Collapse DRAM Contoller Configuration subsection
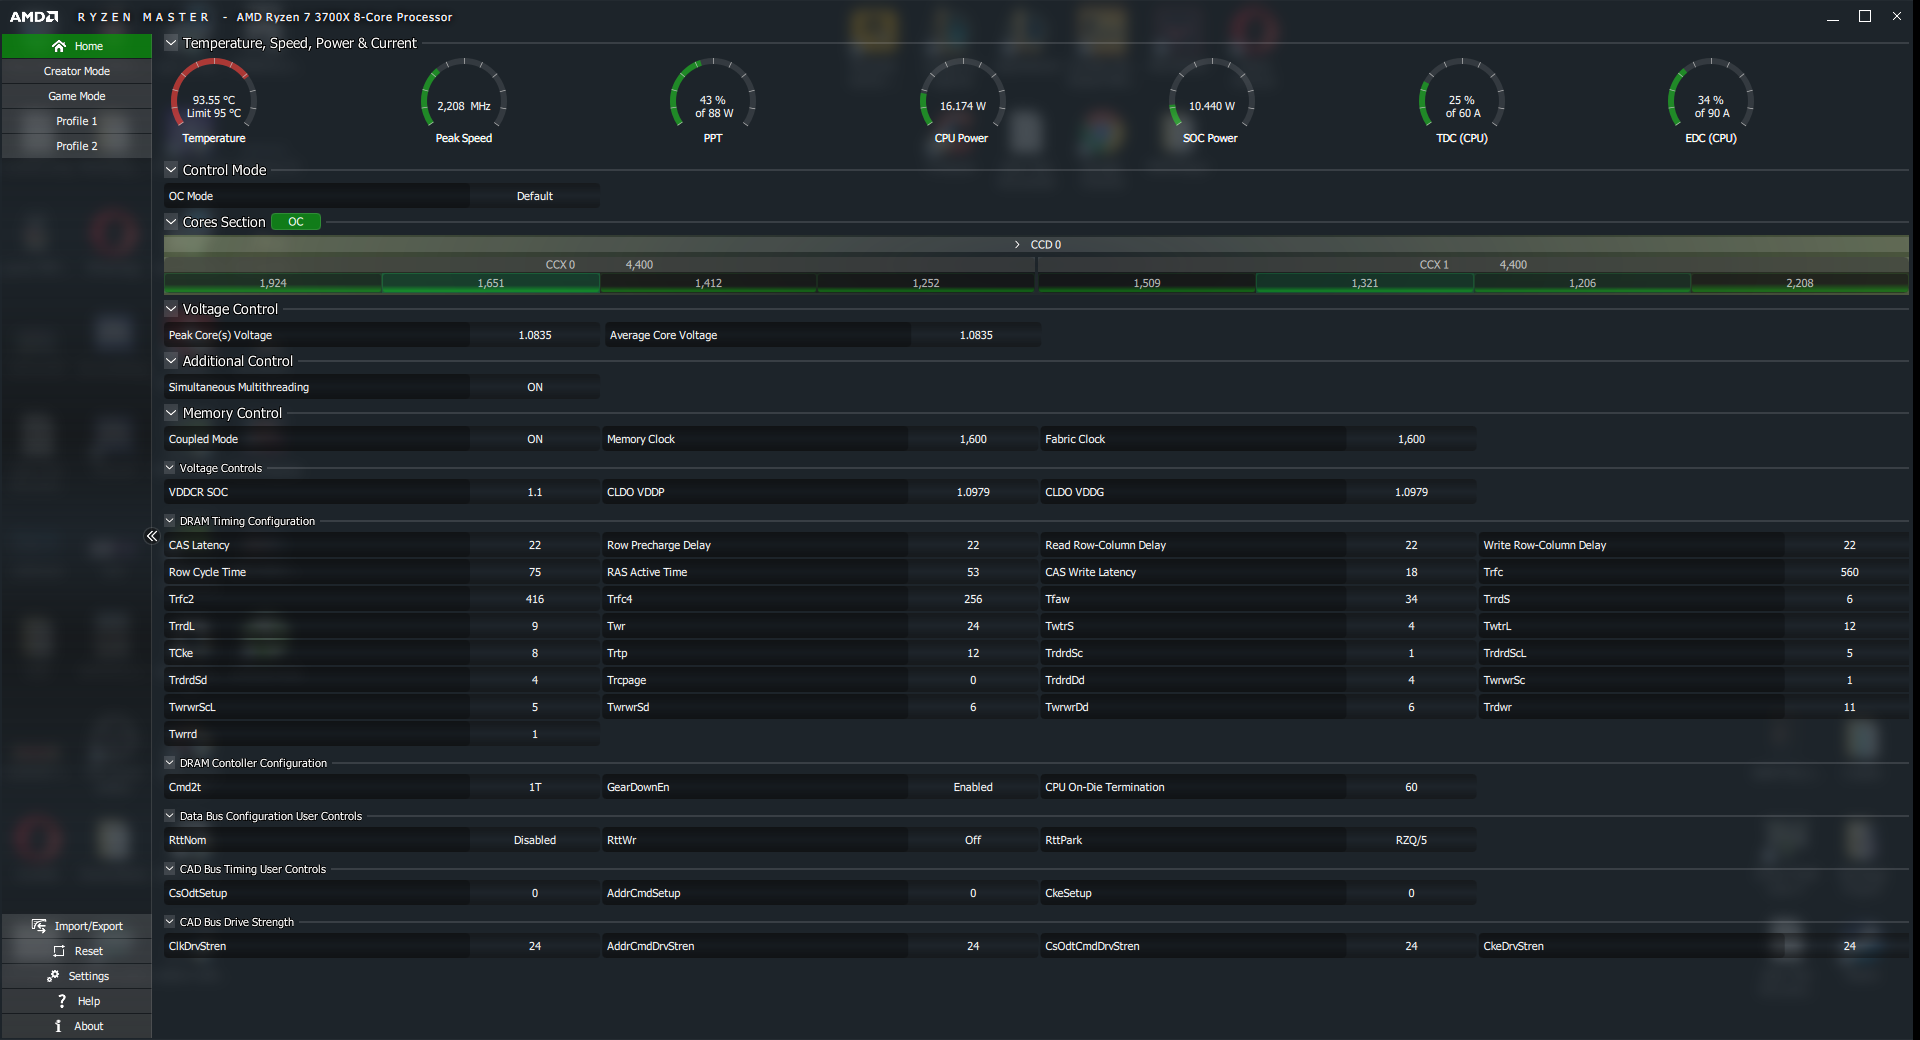The height and width of the screenshot is (1040, 1920). pos(170,763)
